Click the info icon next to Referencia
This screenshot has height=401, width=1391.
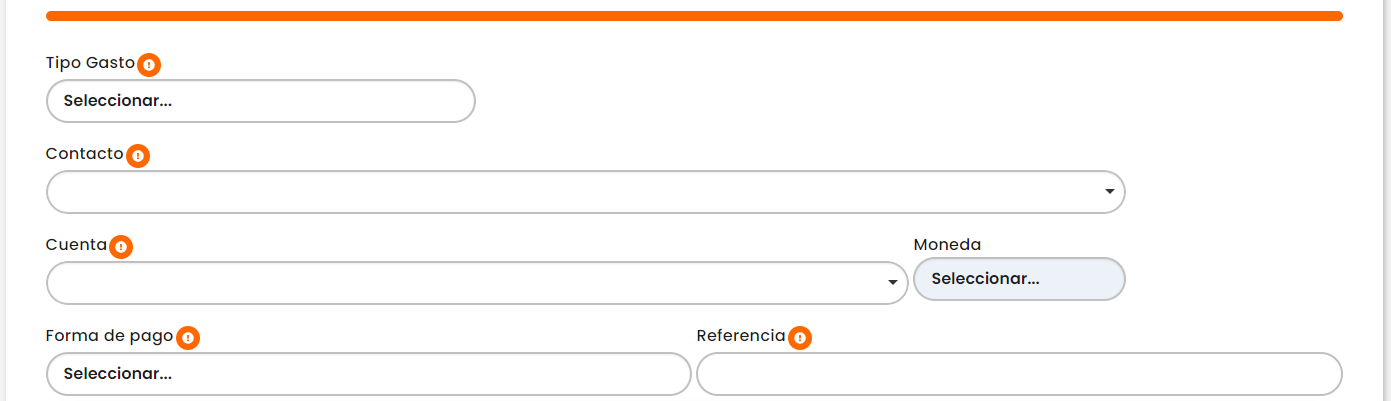pyautogui.click(x=800, y=338)
